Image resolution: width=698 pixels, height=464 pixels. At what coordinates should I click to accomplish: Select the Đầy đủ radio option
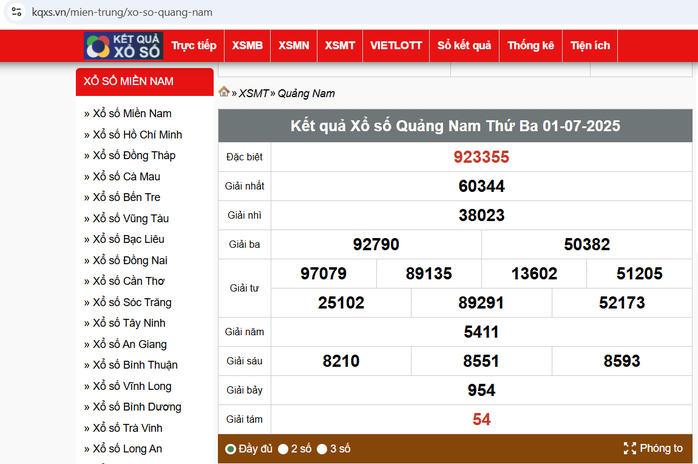click(231, 449)
